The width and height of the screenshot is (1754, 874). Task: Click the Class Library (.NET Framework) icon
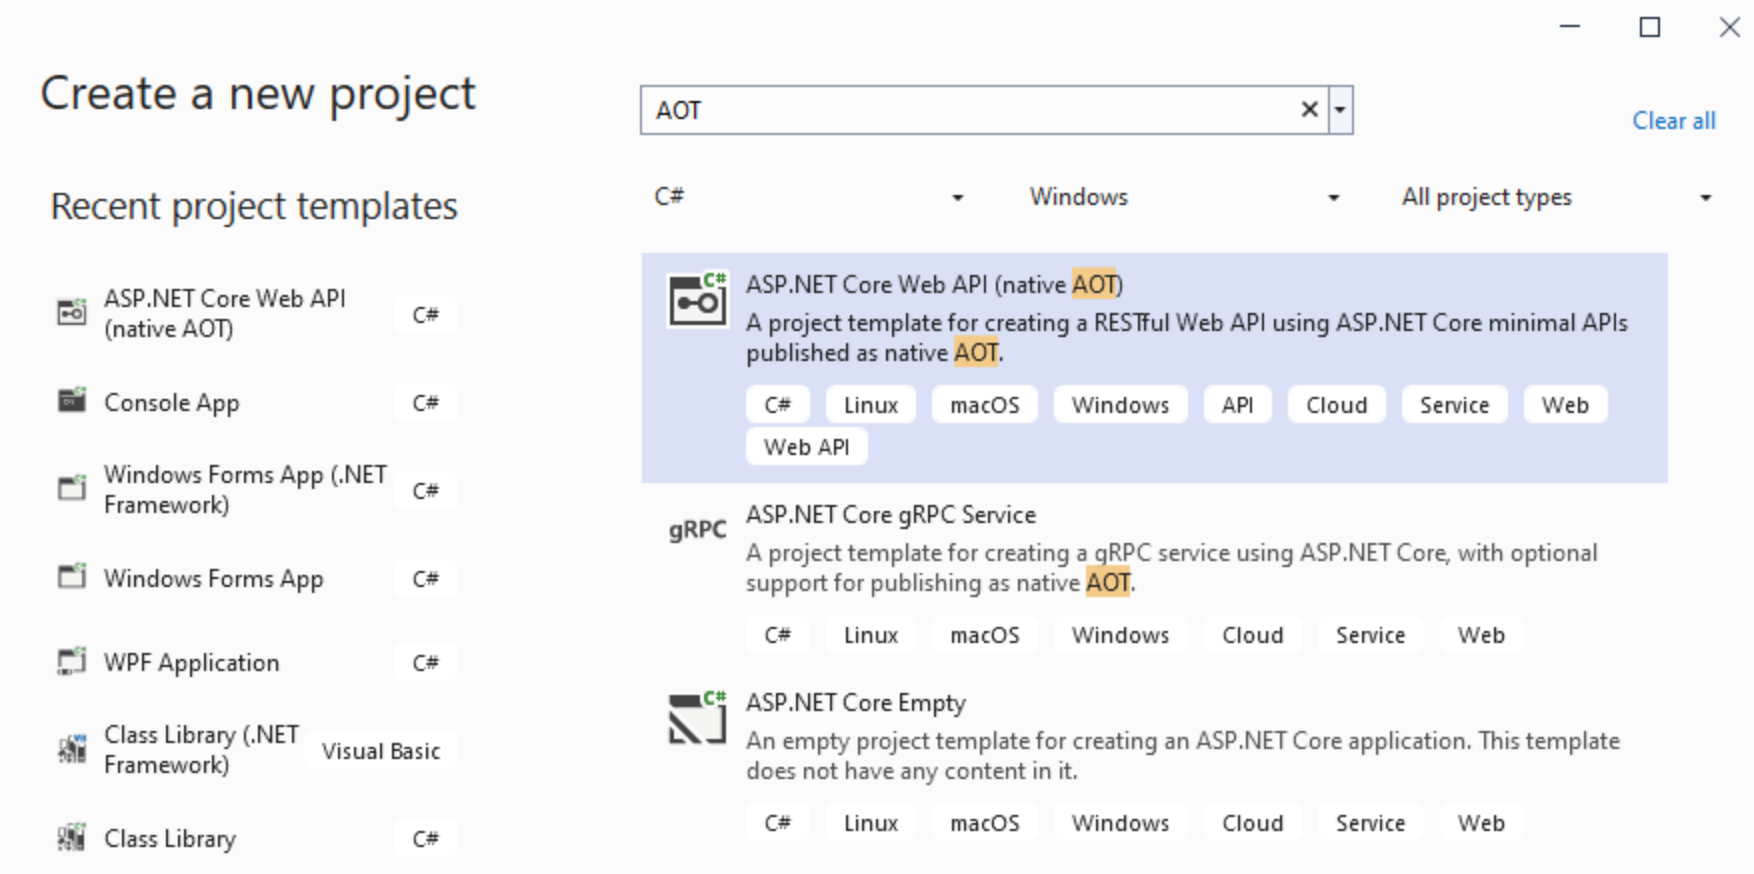tap(71, 749)
